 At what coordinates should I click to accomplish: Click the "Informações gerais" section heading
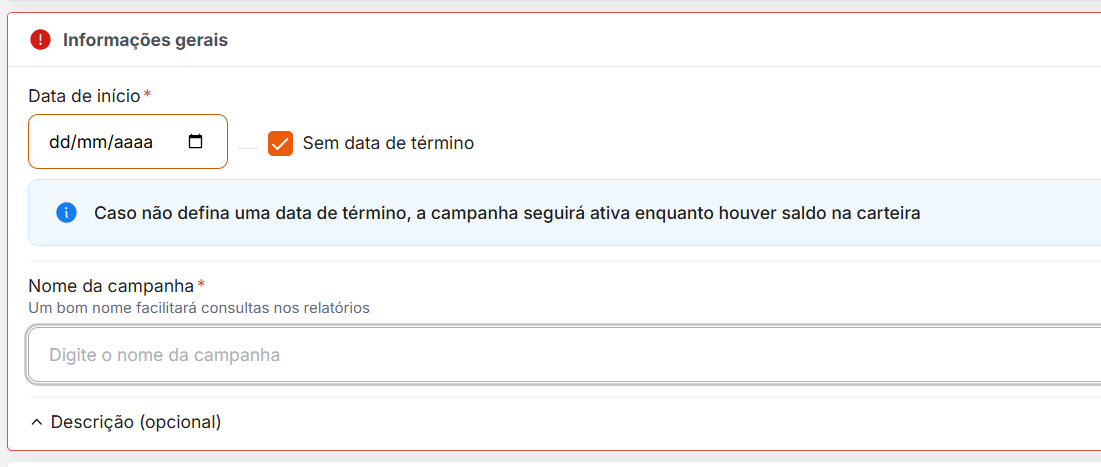pyautogui.click(x=145, y=40)
